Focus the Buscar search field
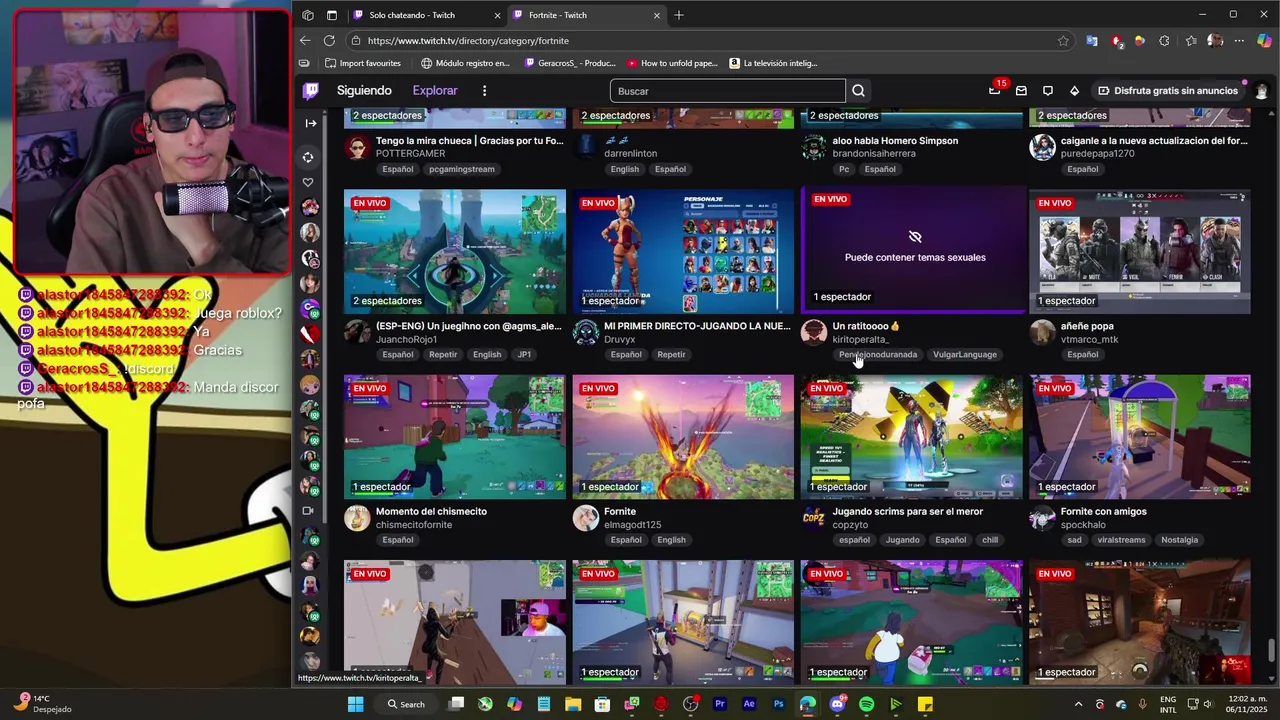This screenshot has height=720, width=1280. click(727, 91)
